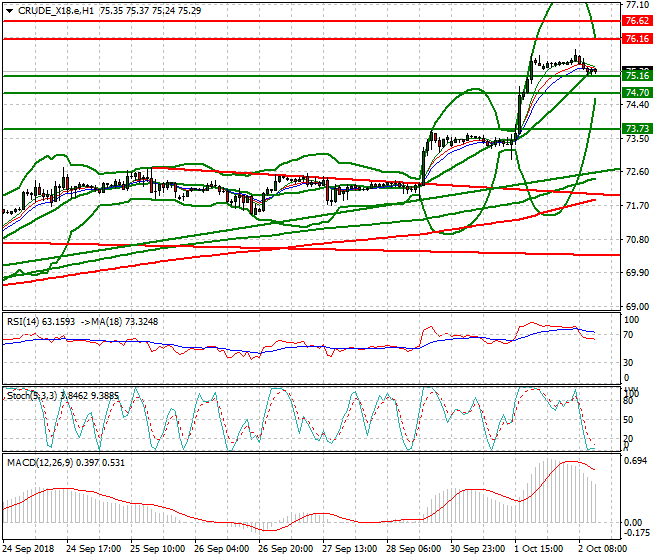Click the 69.90 price scale value

coord(637,273)
